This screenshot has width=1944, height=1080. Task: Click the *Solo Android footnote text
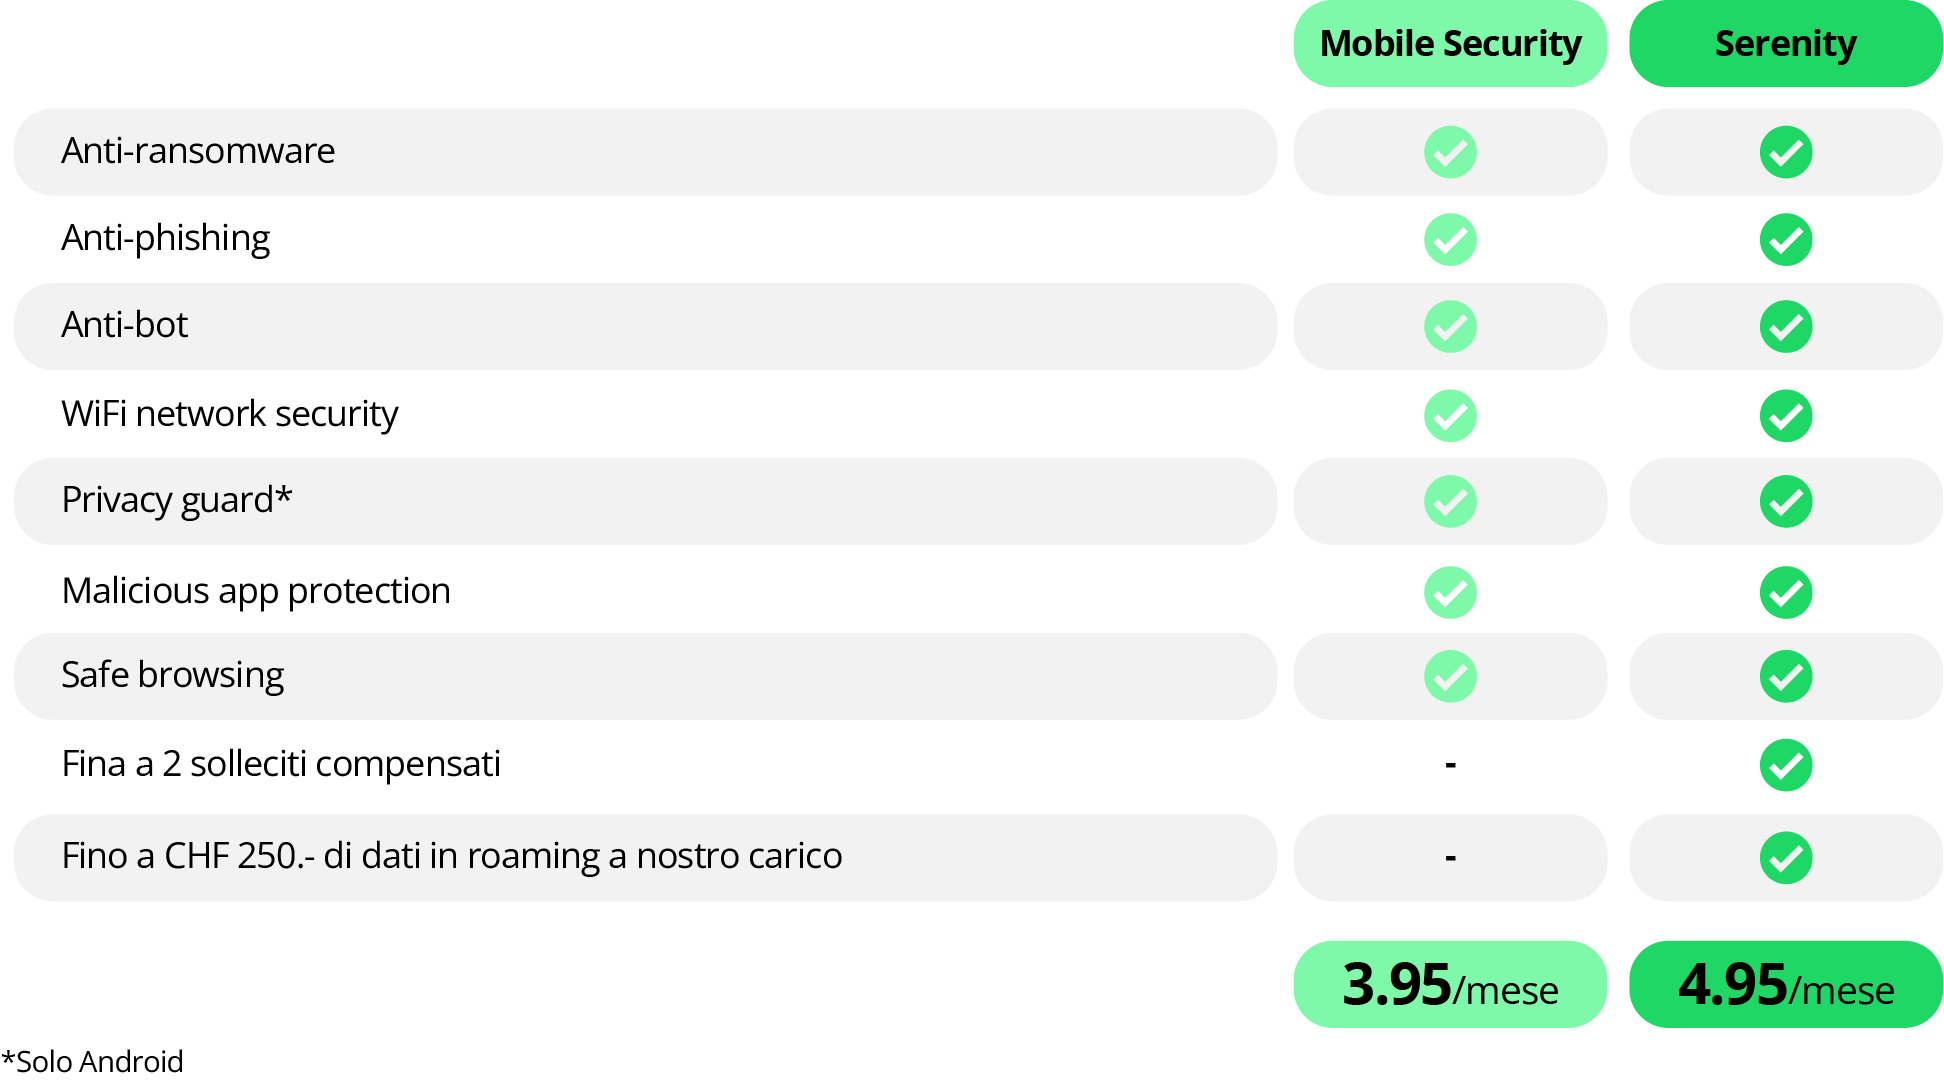tap(93, 1061)
